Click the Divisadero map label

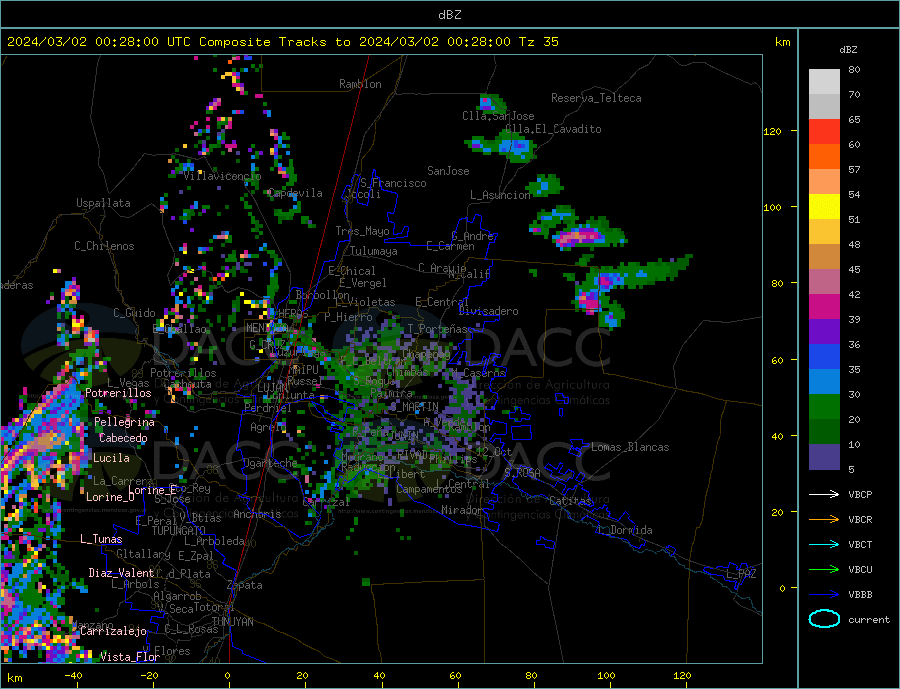point(488,311)
